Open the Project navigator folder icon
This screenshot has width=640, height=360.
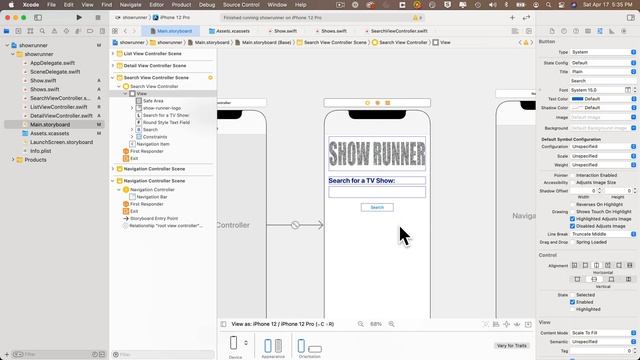click(7, 31)
